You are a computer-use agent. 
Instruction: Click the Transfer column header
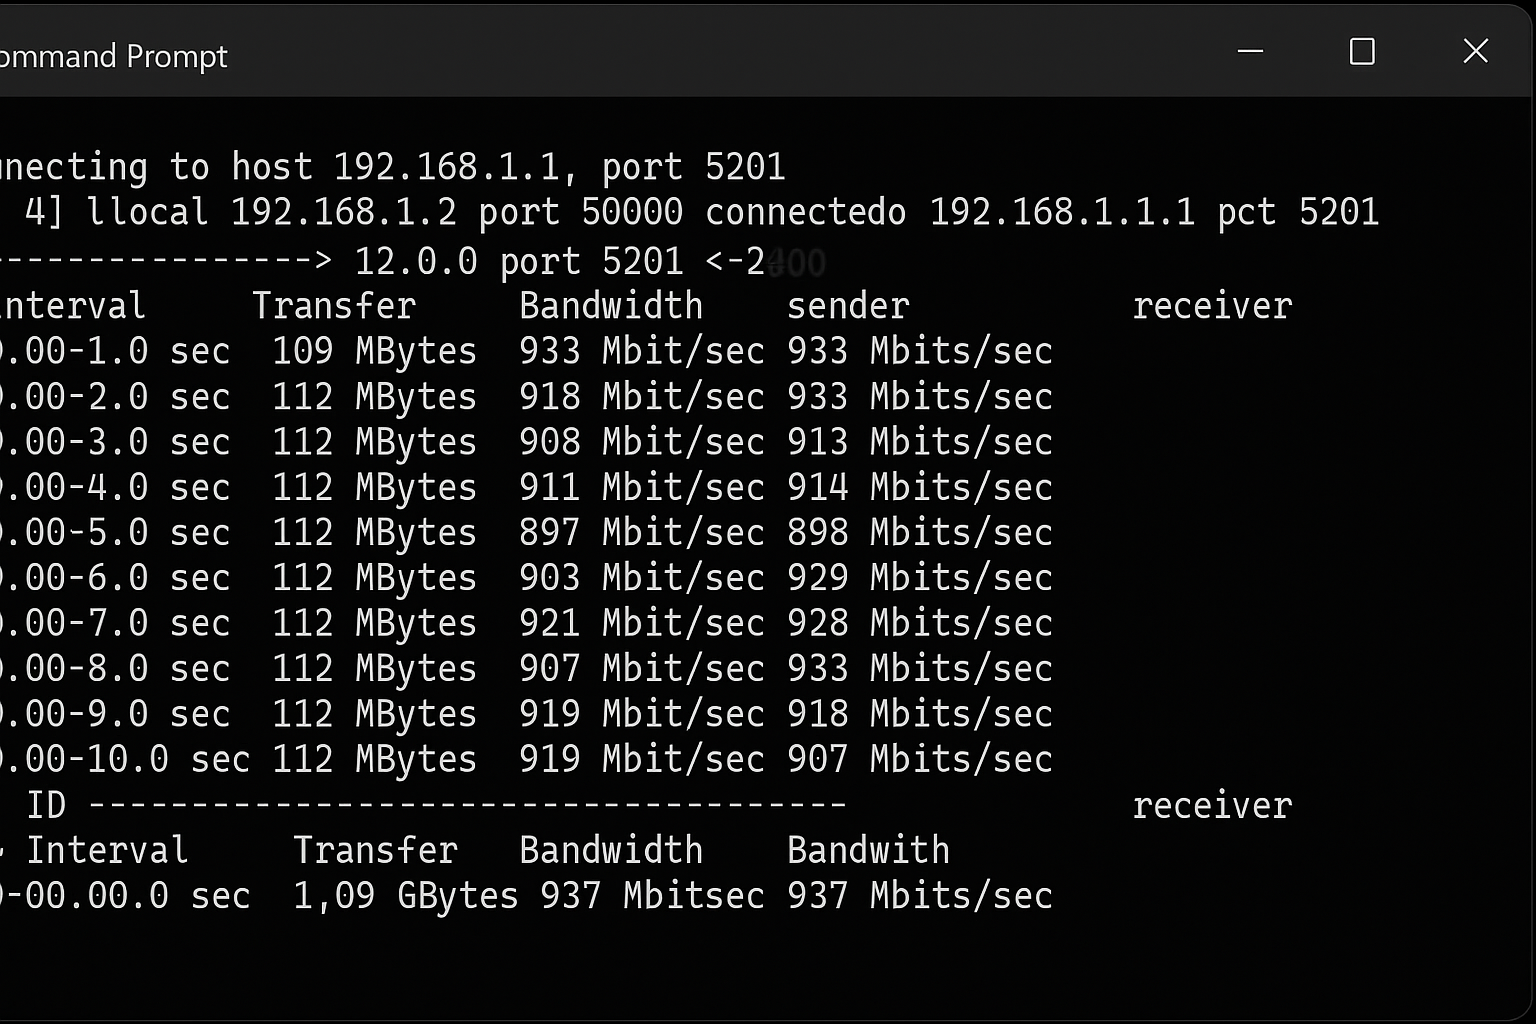[x=335, y=305]
